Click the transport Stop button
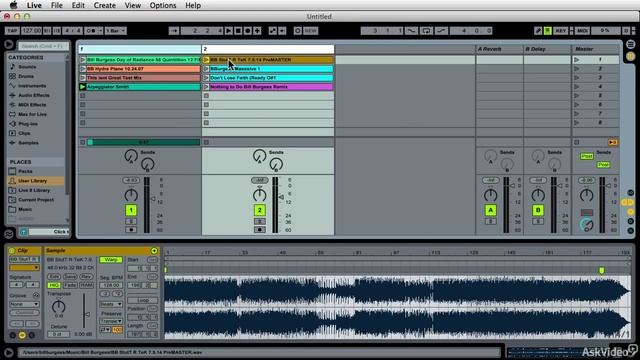Image resolution: width=640 pixels, height=360 pixels. [x=238, y=31]
